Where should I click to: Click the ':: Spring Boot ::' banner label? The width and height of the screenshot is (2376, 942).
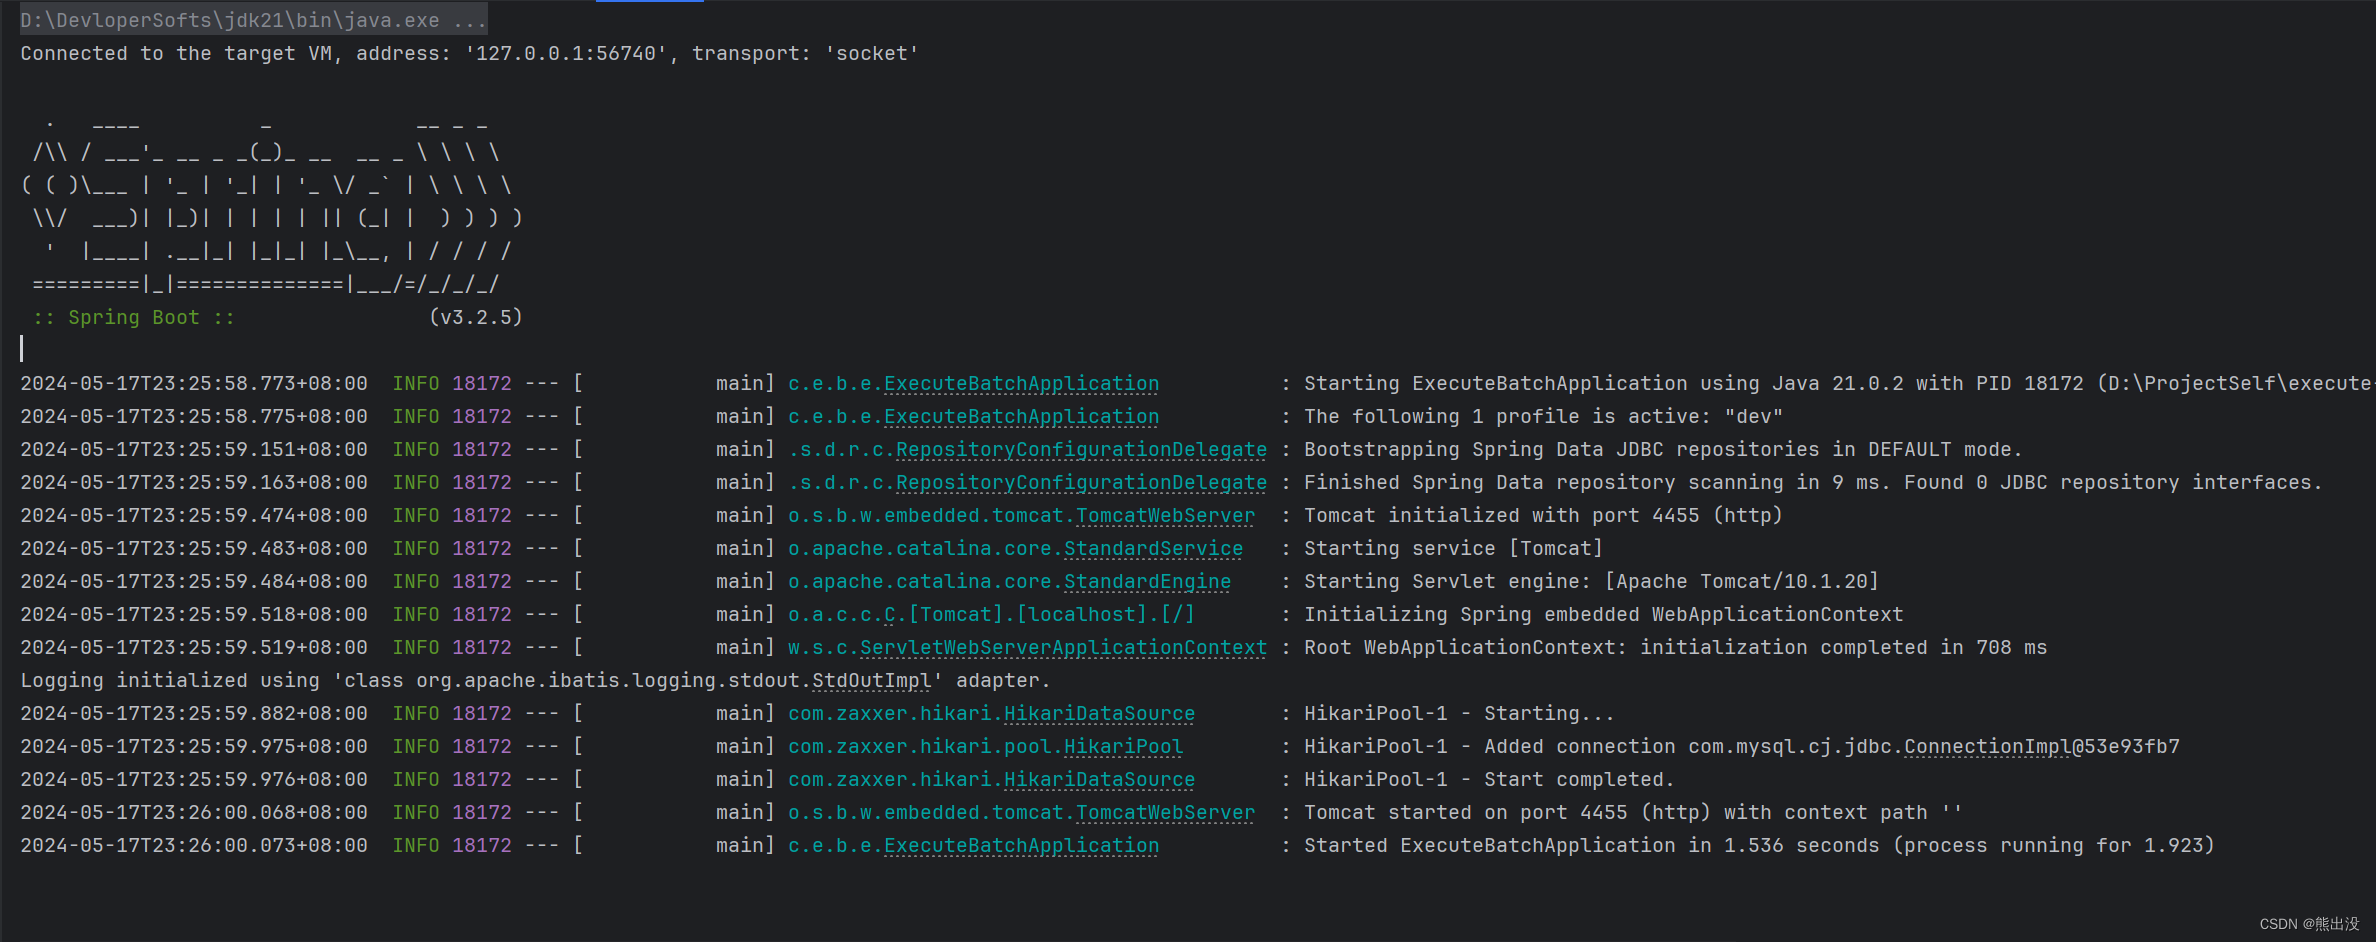coord(134,317)
